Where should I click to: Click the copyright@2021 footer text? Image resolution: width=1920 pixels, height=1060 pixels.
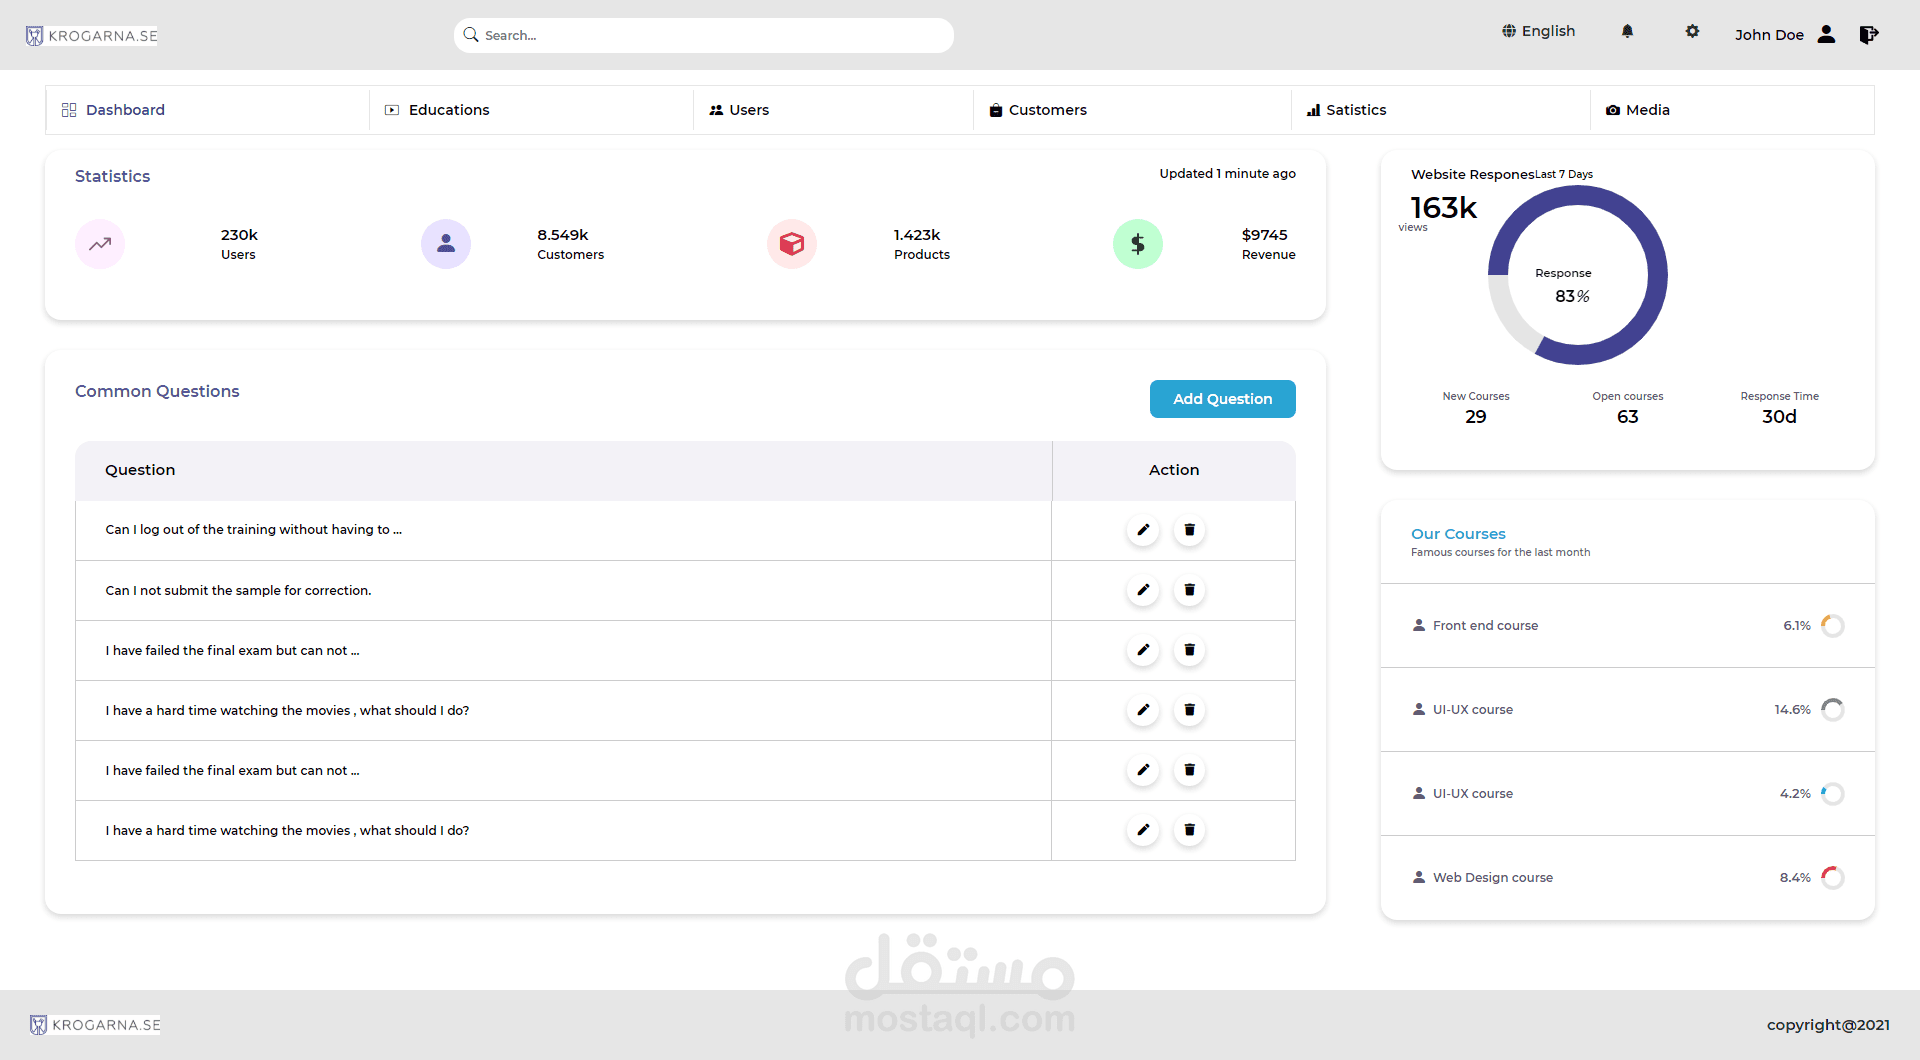click(x=1828, y=1025)
